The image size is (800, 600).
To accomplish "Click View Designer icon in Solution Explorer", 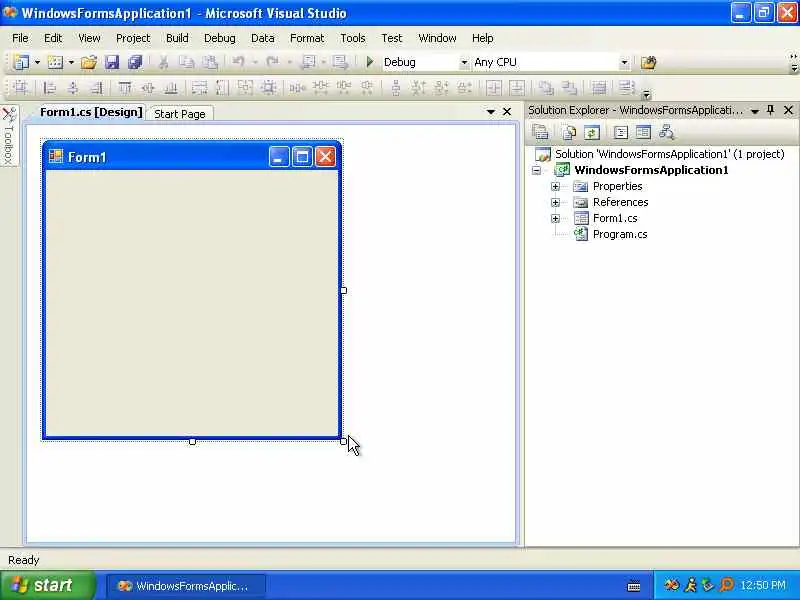I will click(643, 133).
